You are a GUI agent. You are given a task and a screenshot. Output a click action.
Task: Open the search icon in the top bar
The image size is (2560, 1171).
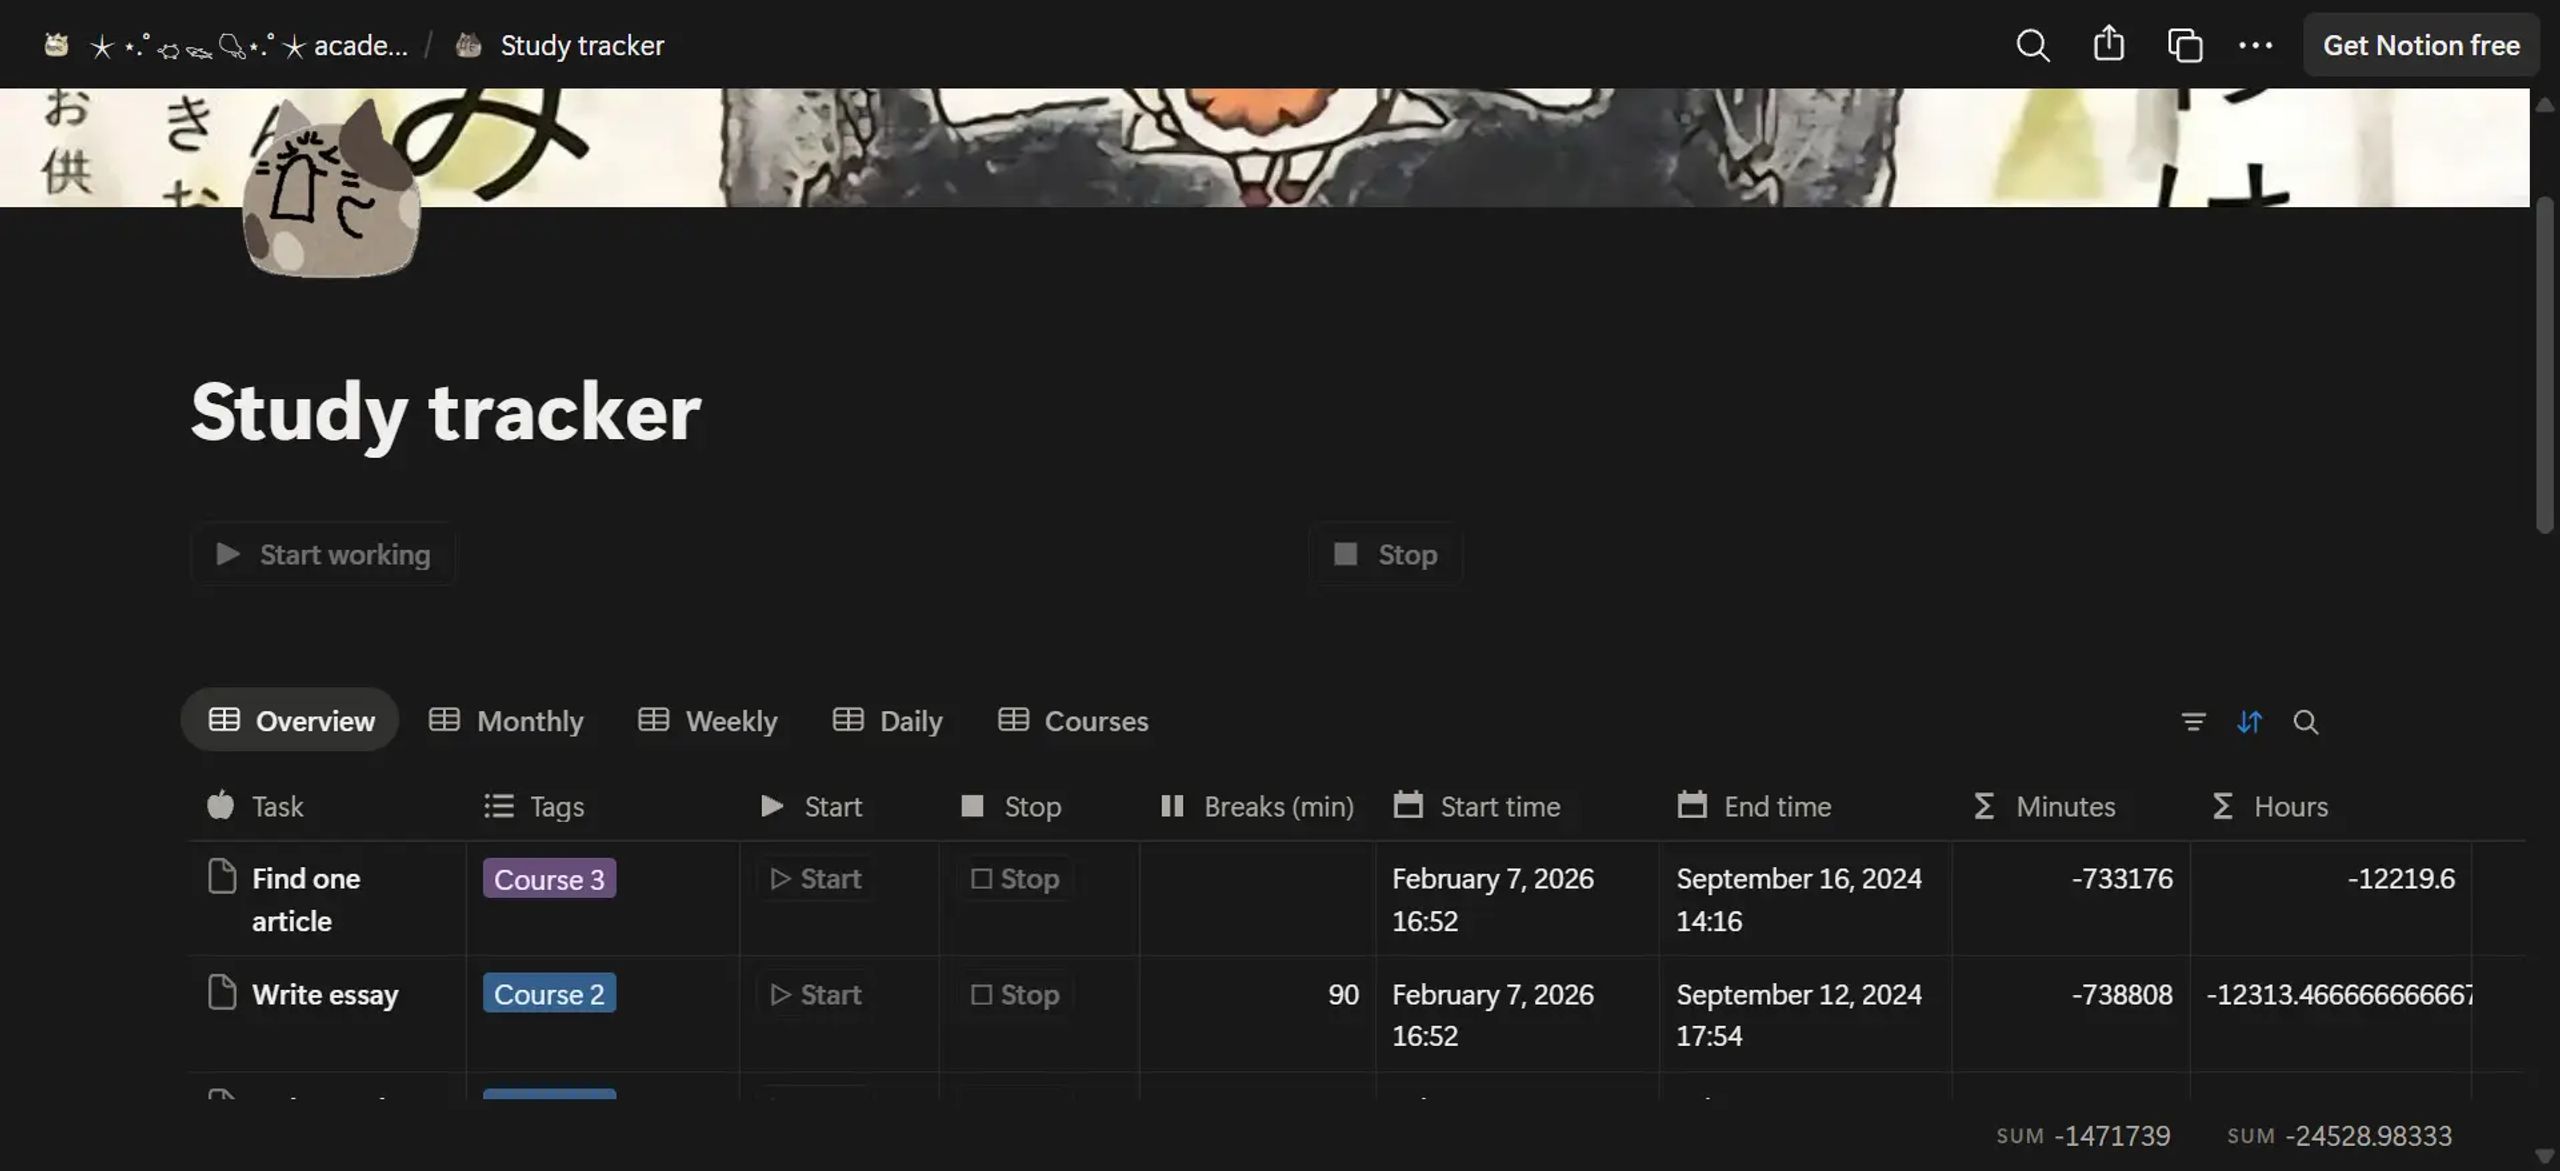point(2032,45)
